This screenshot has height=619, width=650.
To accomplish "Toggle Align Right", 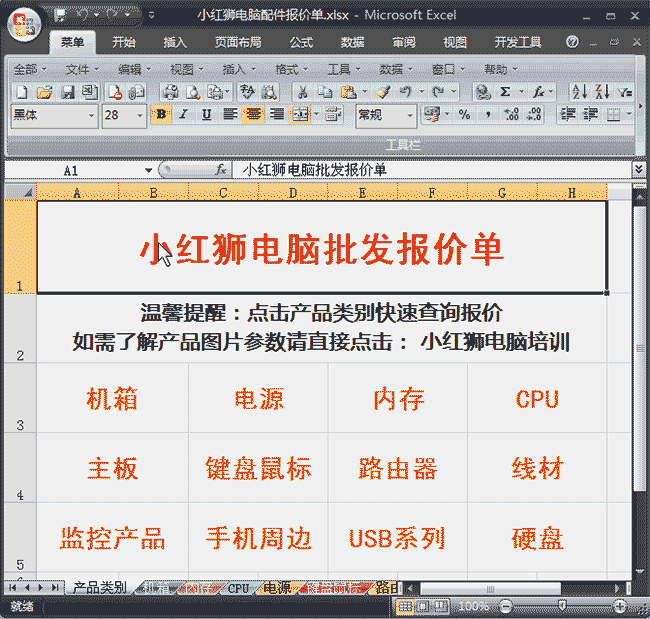I will click(x=276, y=114).
